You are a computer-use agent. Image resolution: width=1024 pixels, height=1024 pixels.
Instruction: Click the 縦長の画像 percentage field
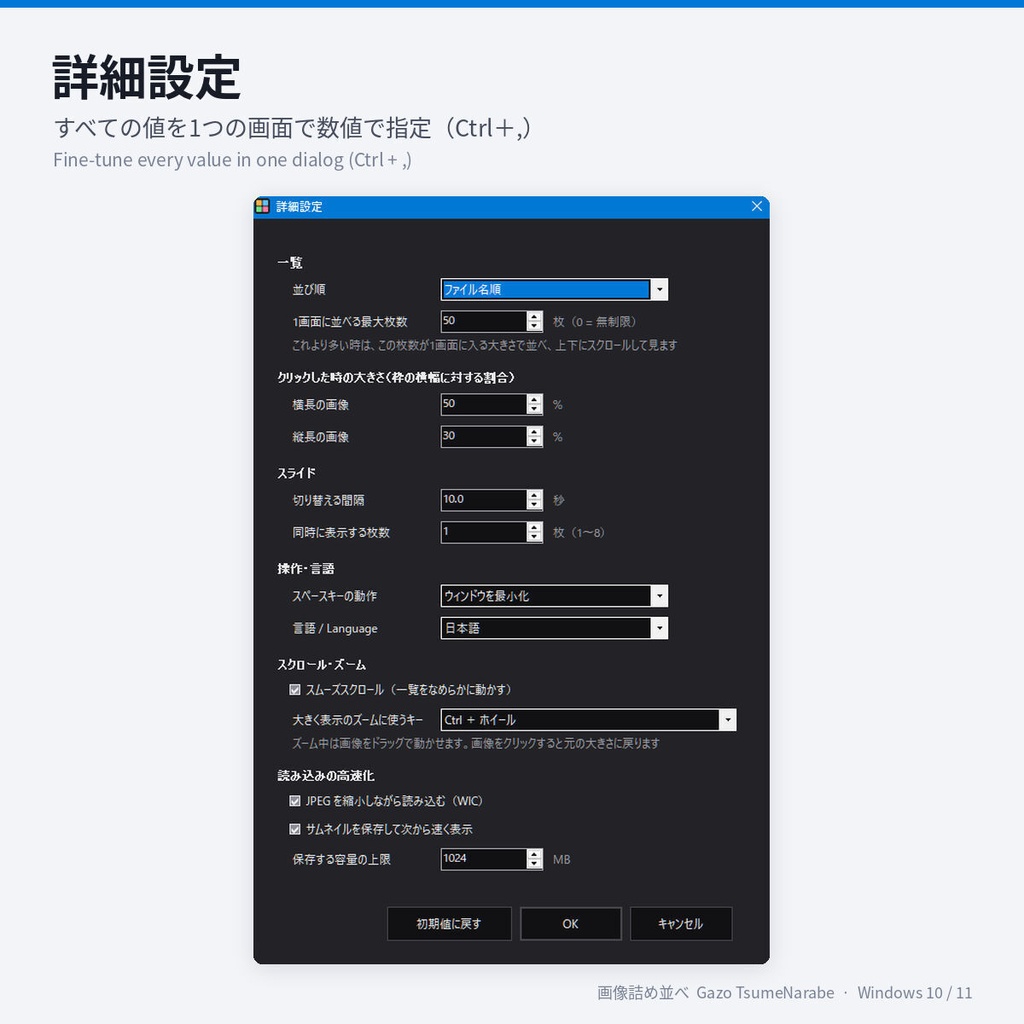(484, 436)
